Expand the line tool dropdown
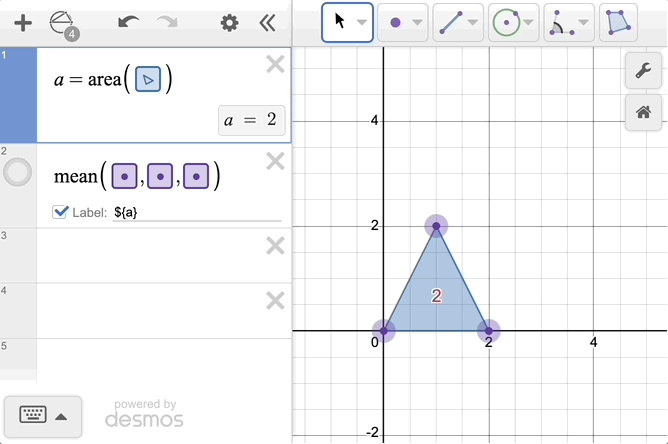The width and height of the screenshot is (668, 444). (473, 22)
